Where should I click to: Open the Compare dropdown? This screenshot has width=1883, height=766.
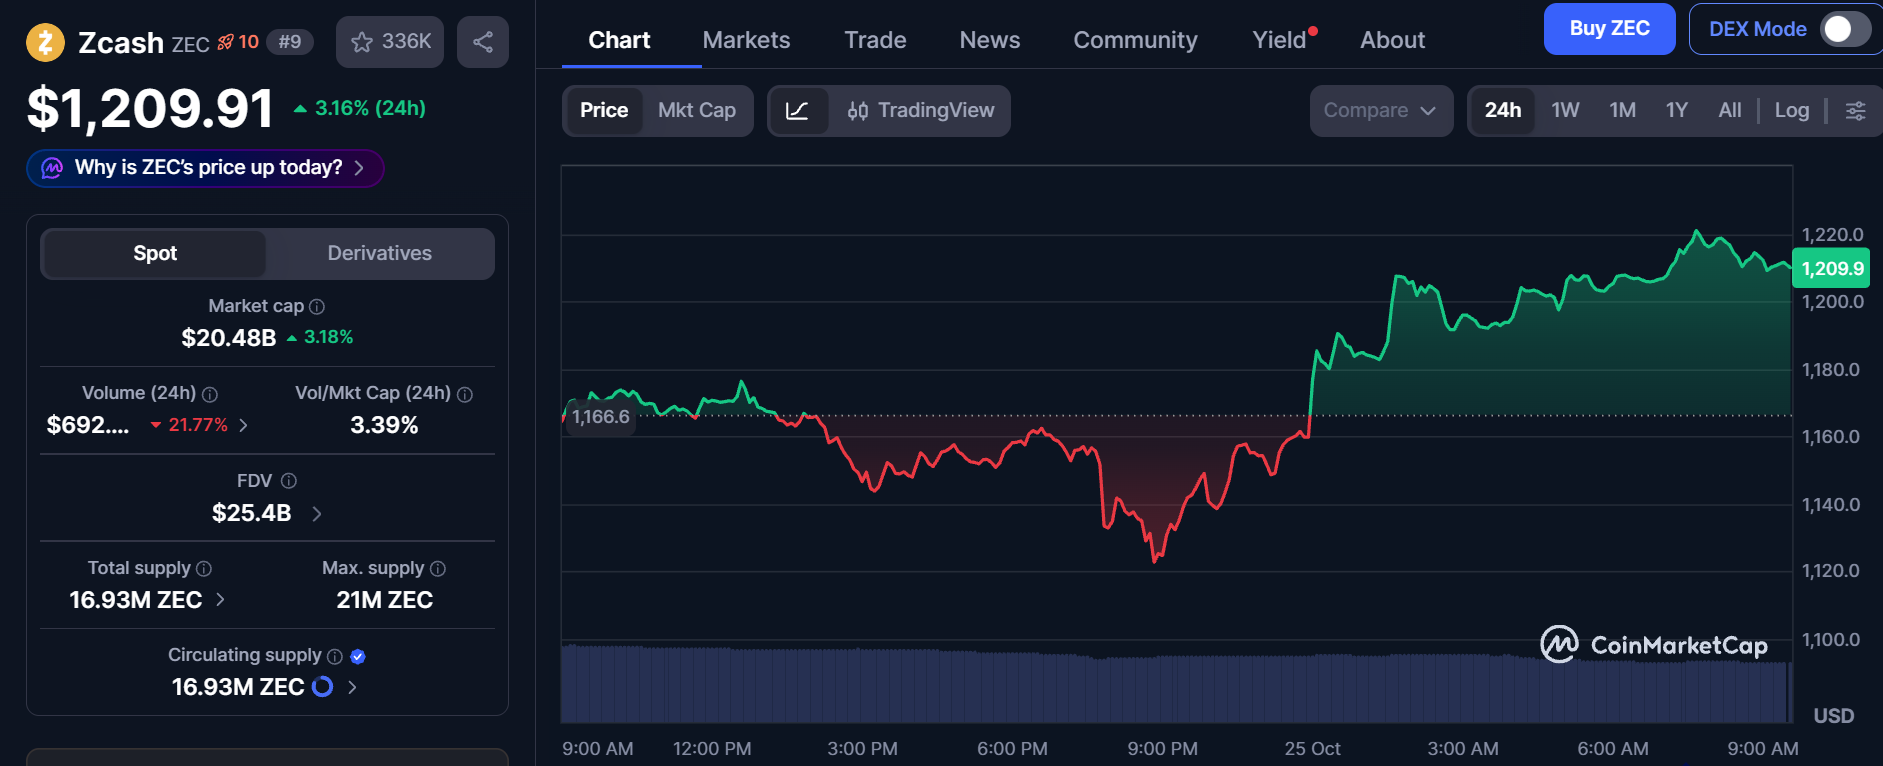pos(1381,111)
